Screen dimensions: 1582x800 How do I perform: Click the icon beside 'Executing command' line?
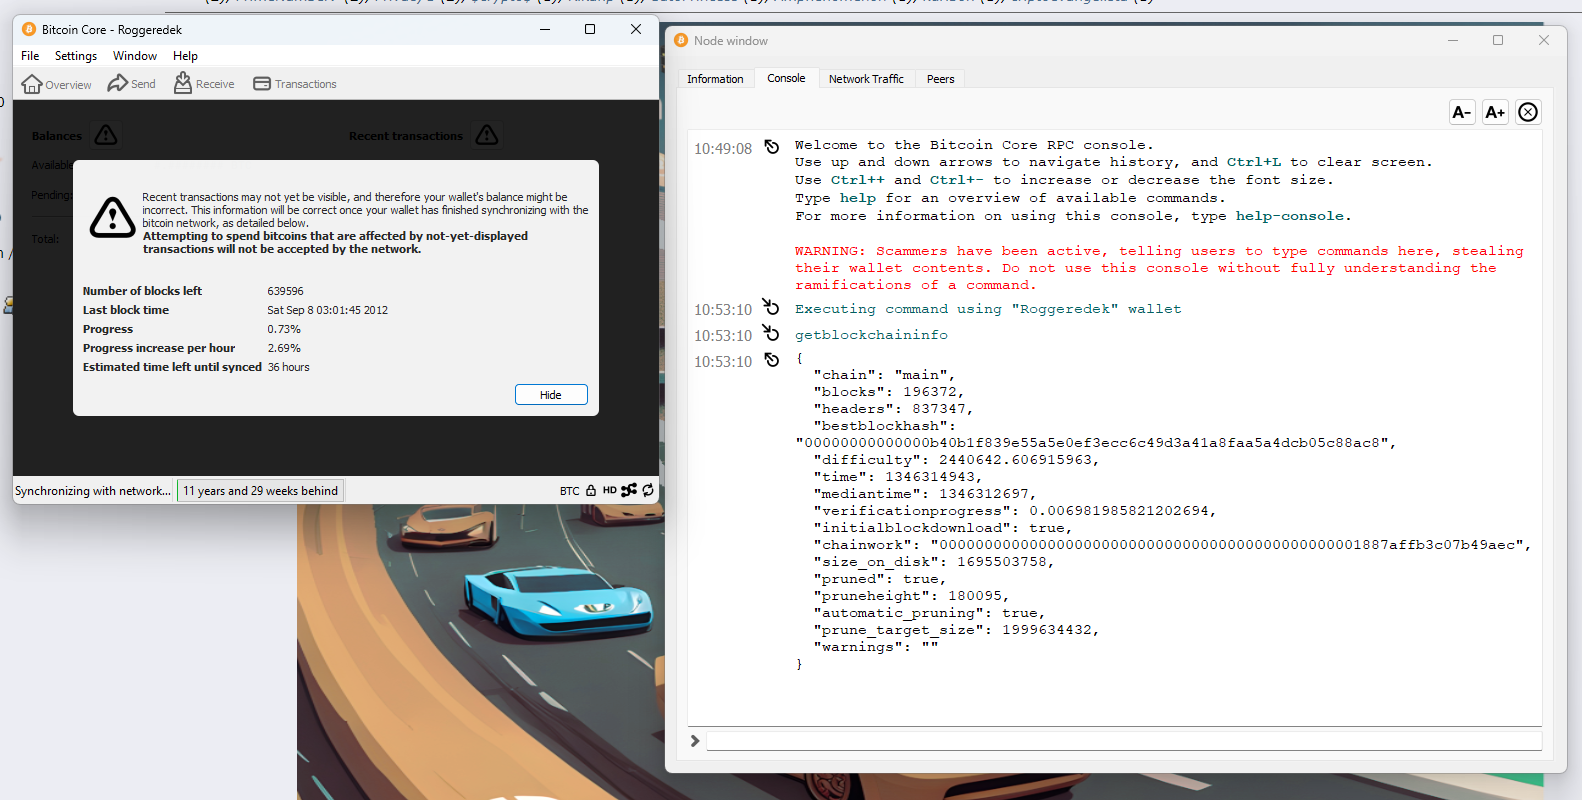coord(771,306)
